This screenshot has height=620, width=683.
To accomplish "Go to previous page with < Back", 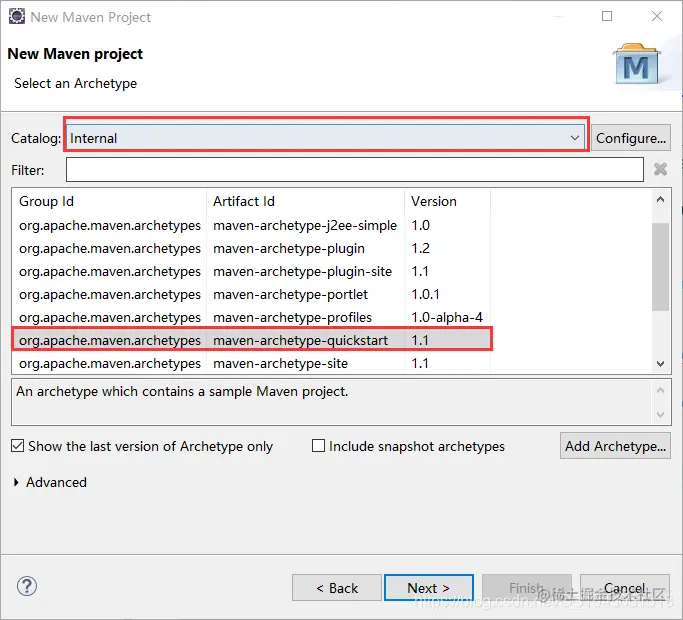I will (x=337, y=588).
